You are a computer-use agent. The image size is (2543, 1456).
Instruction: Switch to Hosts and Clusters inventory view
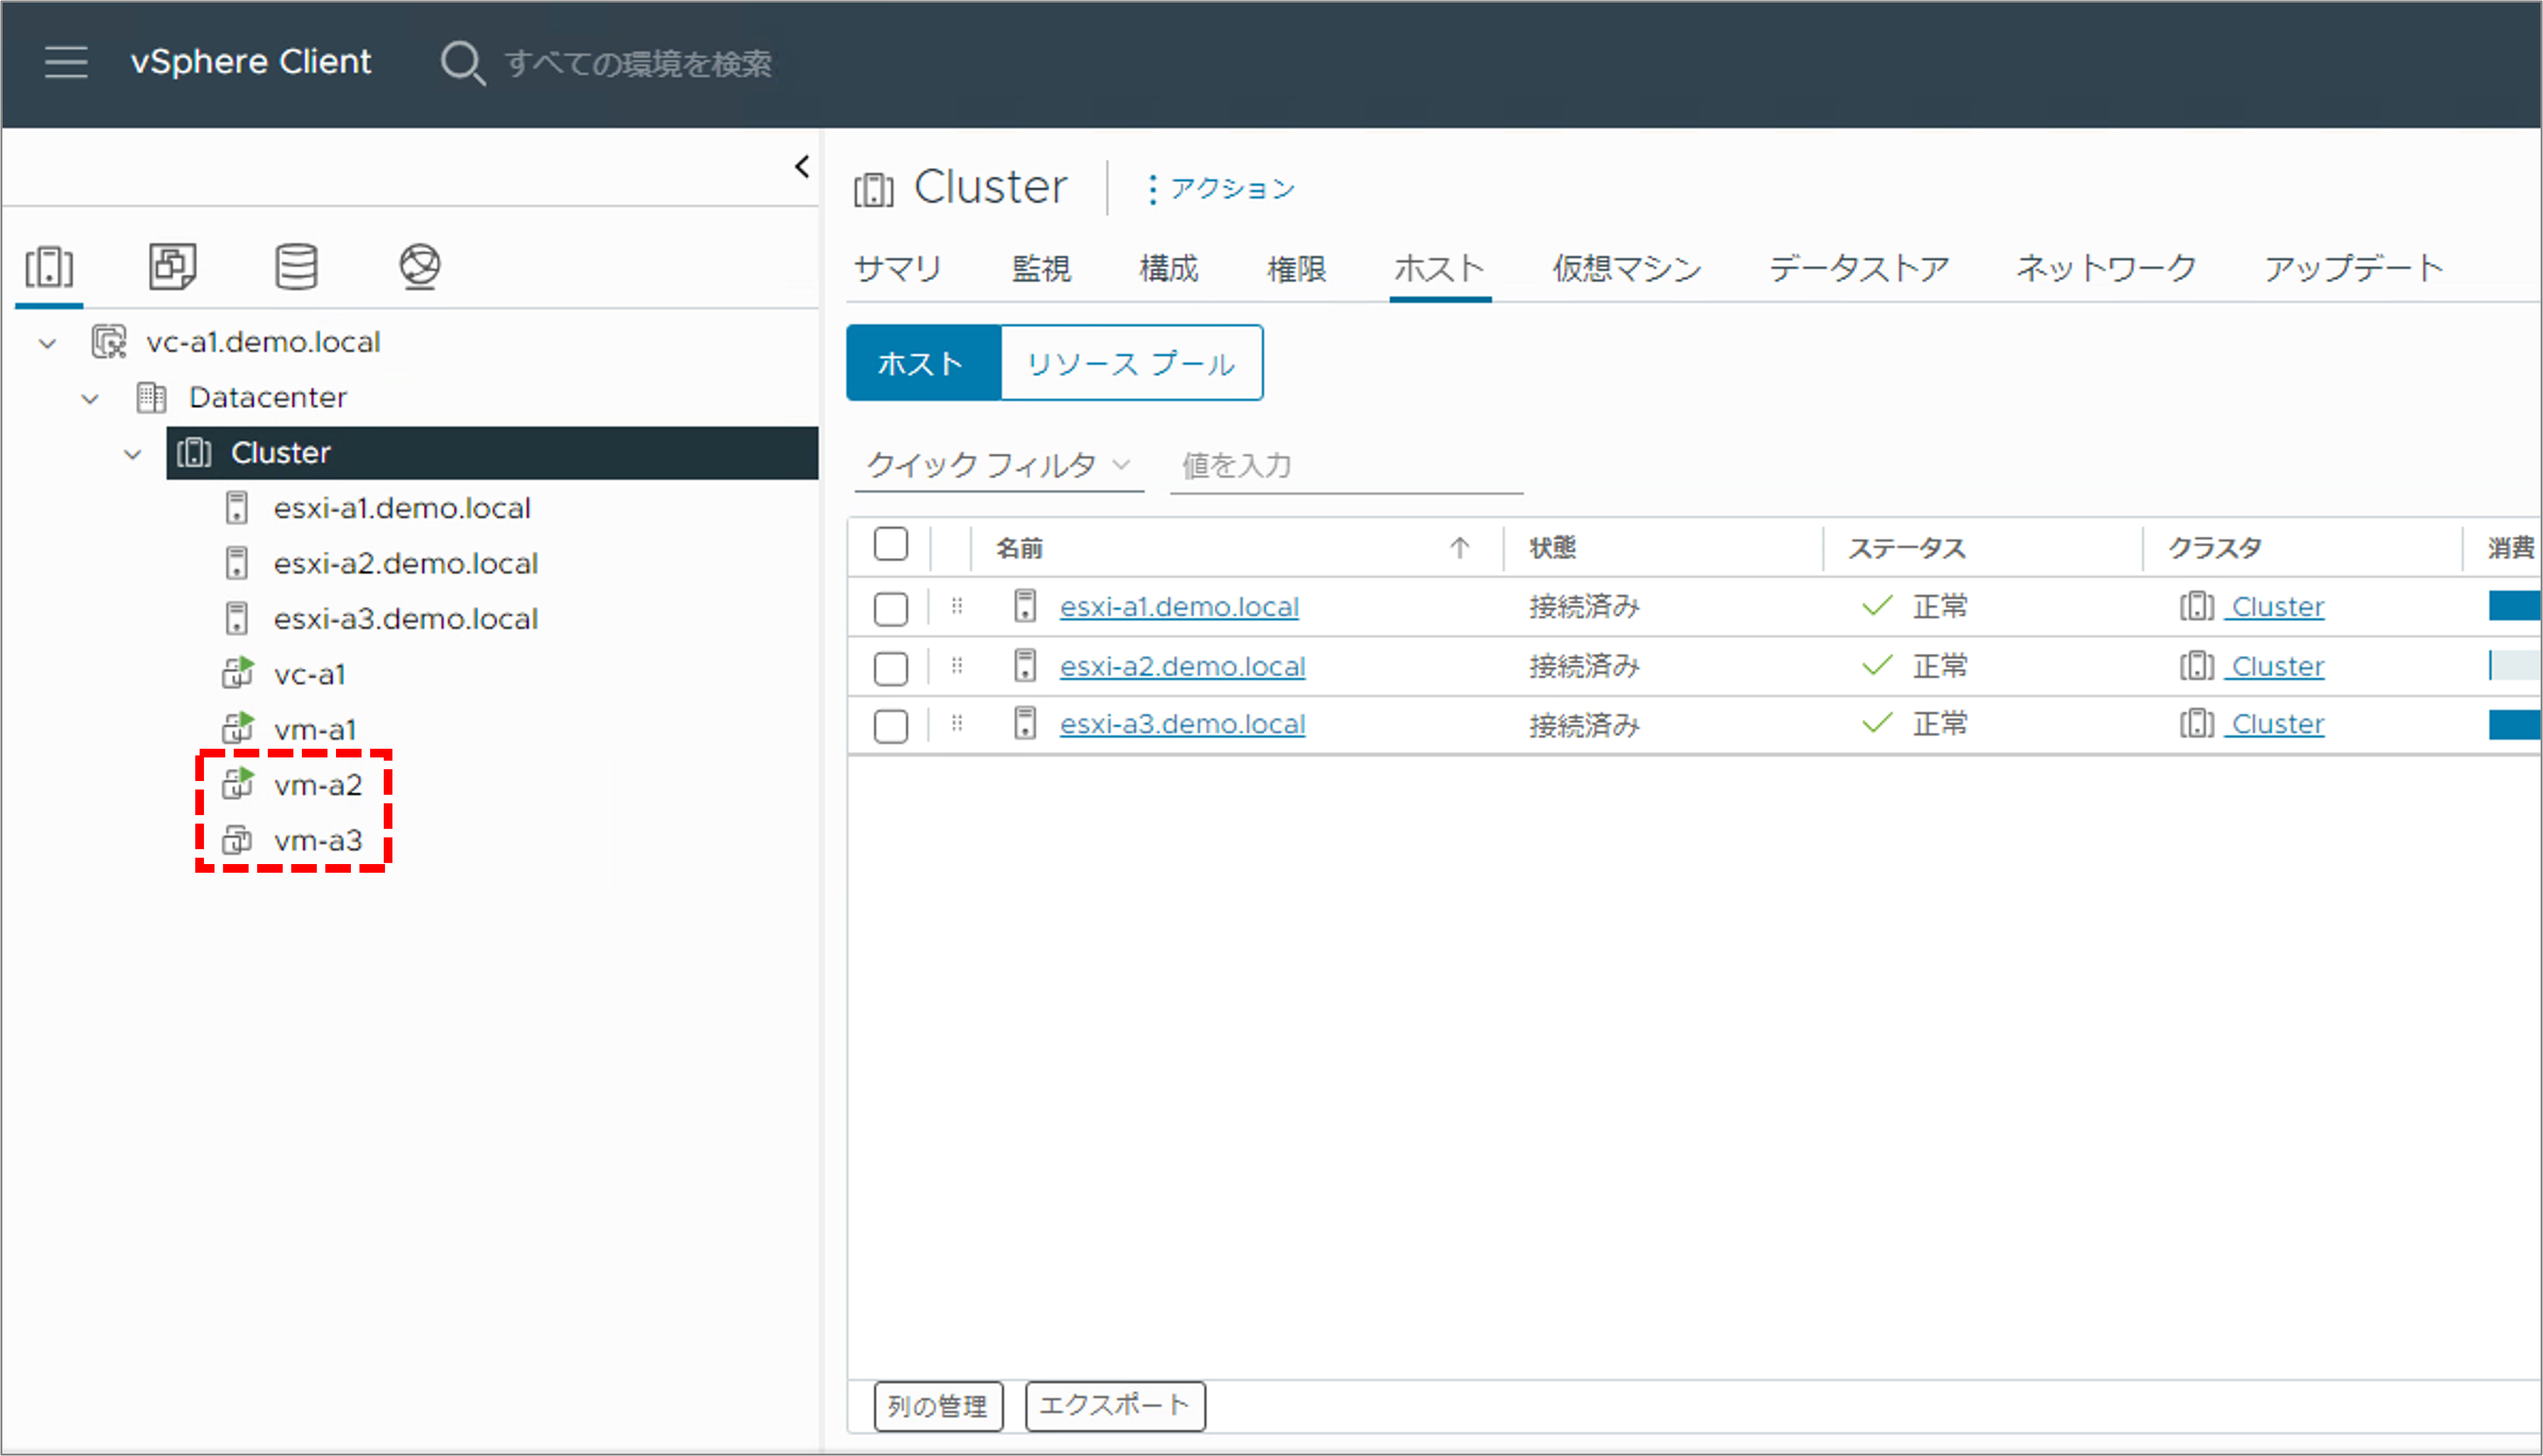coord(49,267)
